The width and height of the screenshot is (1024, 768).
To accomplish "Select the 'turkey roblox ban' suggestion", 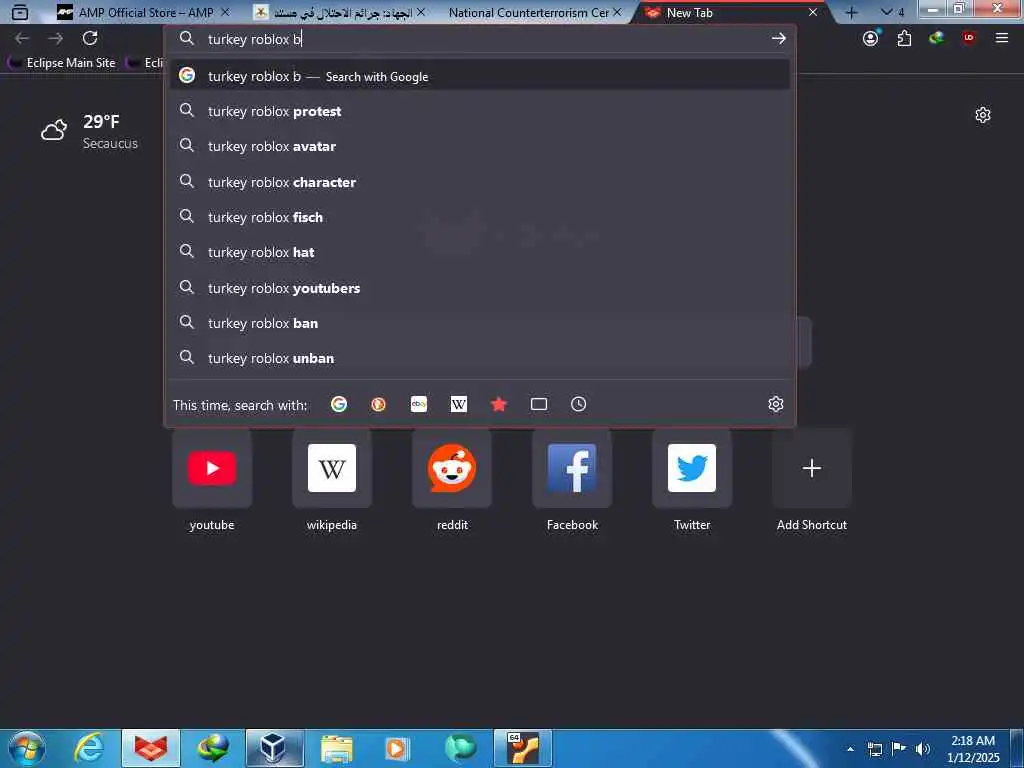I will (x=480, y=323).
